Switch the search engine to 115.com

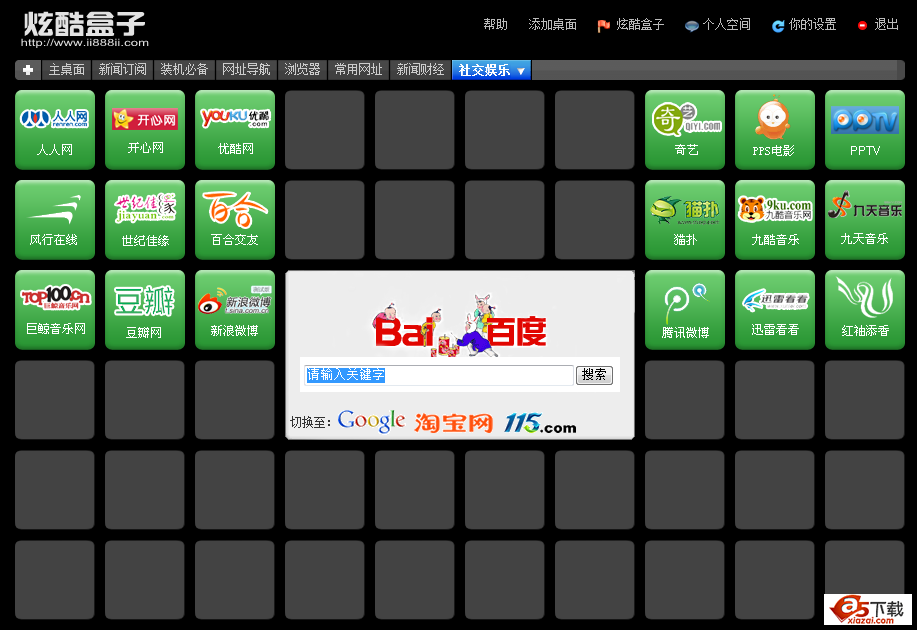(540, 423)
